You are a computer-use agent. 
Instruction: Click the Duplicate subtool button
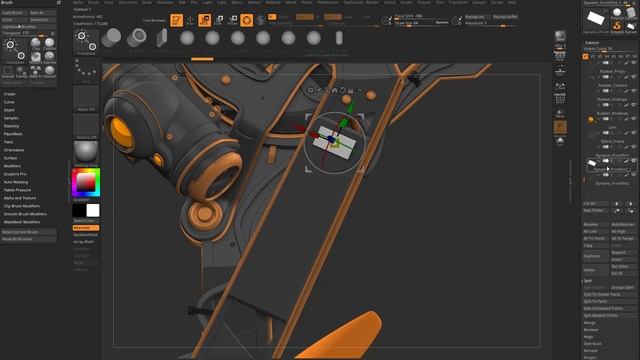point(596,256)
